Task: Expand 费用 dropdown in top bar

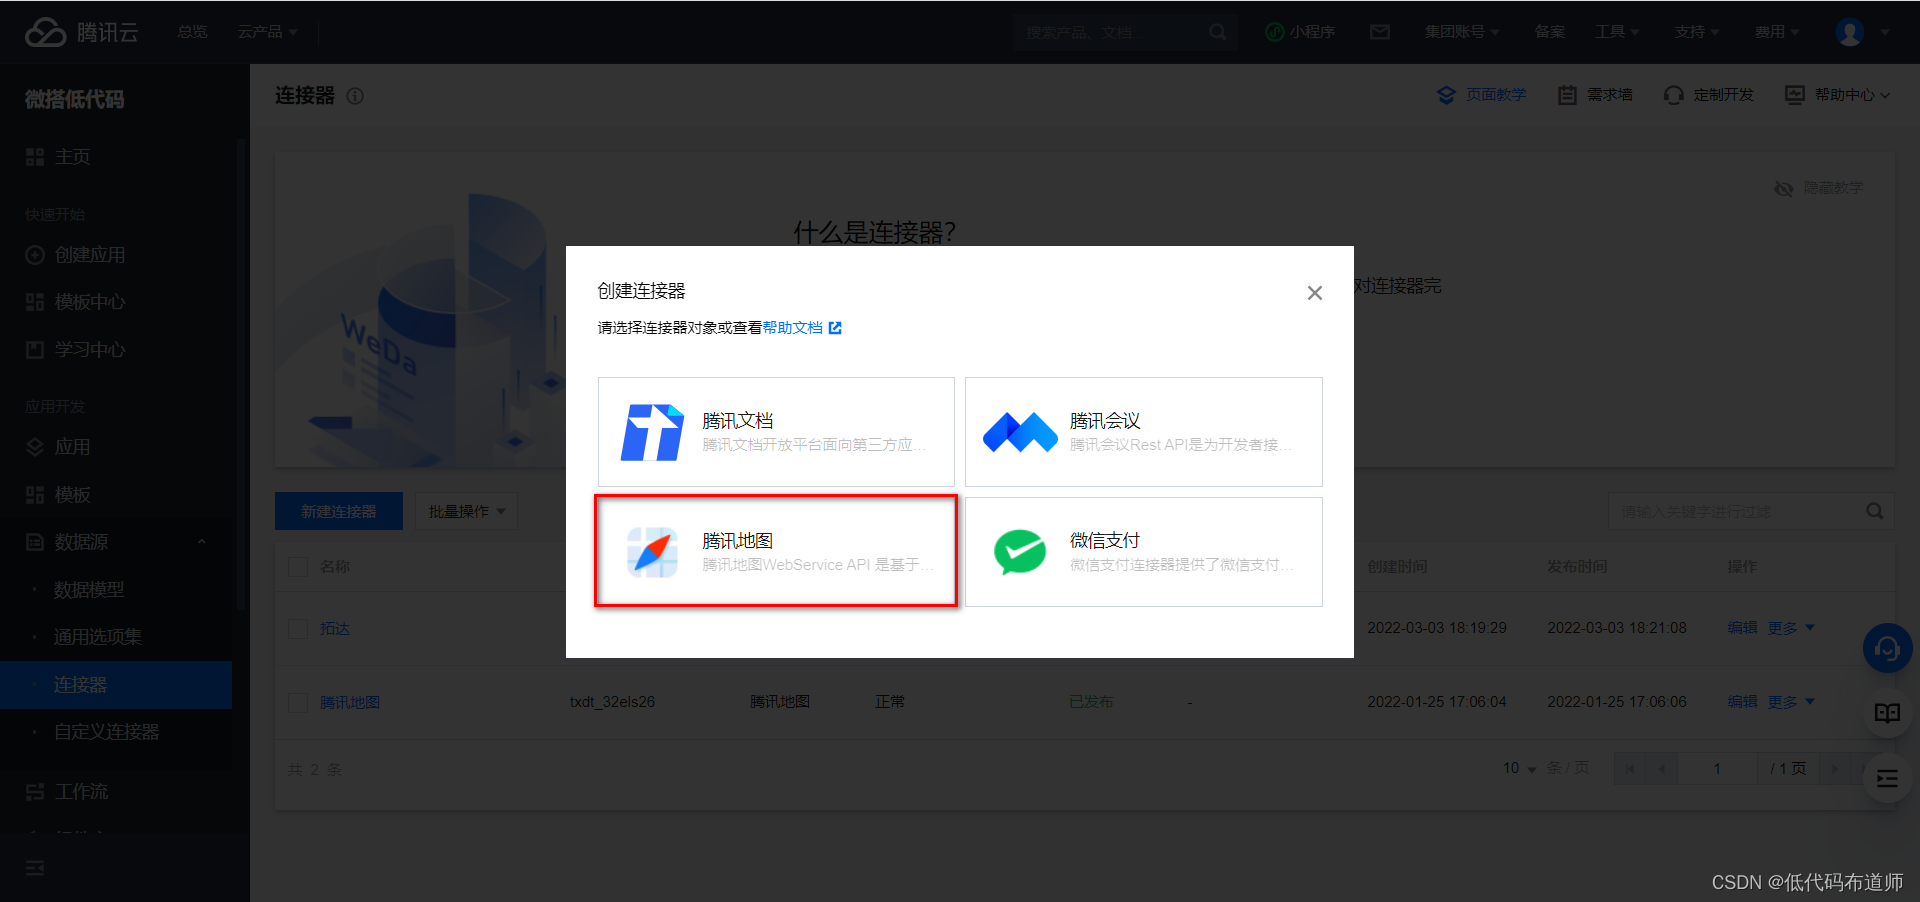Action: 1777,32
